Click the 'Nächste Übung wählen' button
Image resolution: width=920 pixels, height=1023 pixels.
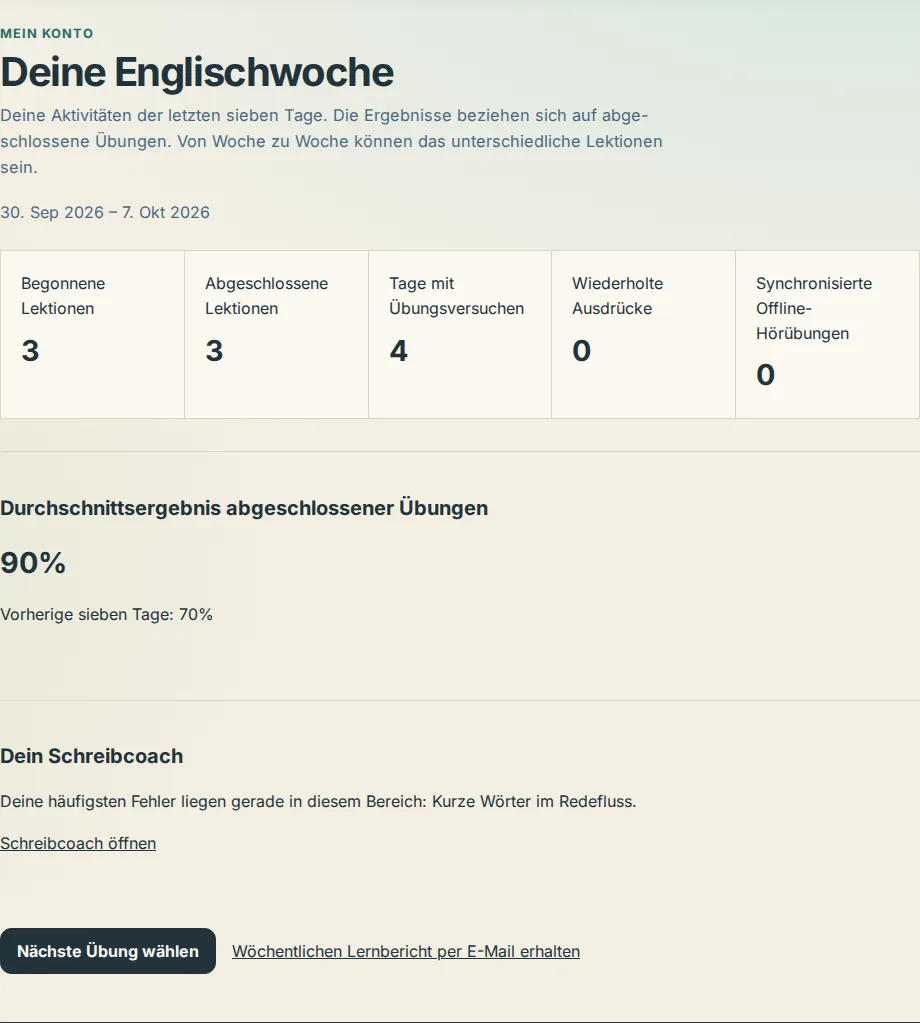(x=108, y=951)
